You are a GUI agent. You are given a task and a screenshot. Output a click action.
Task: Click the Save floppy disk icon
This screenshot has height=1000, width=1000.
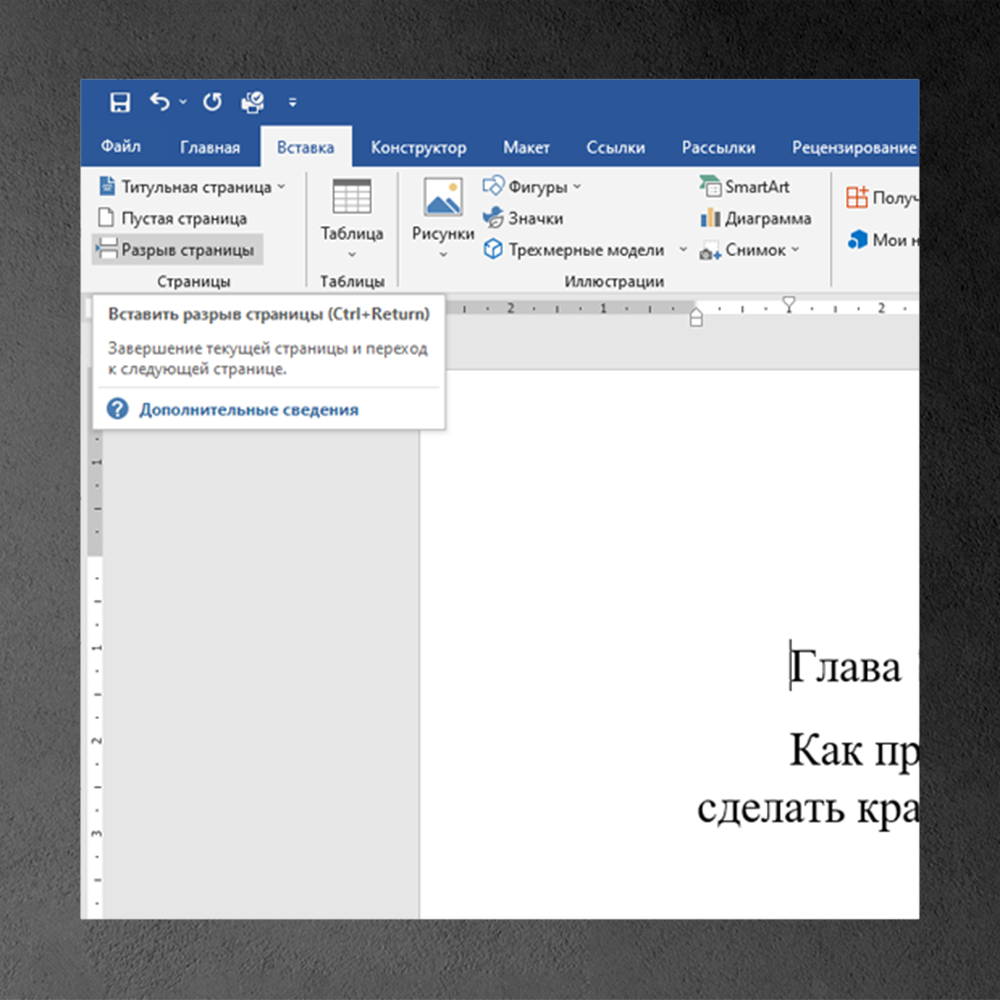pyautogui.click(x=120, y=102)
